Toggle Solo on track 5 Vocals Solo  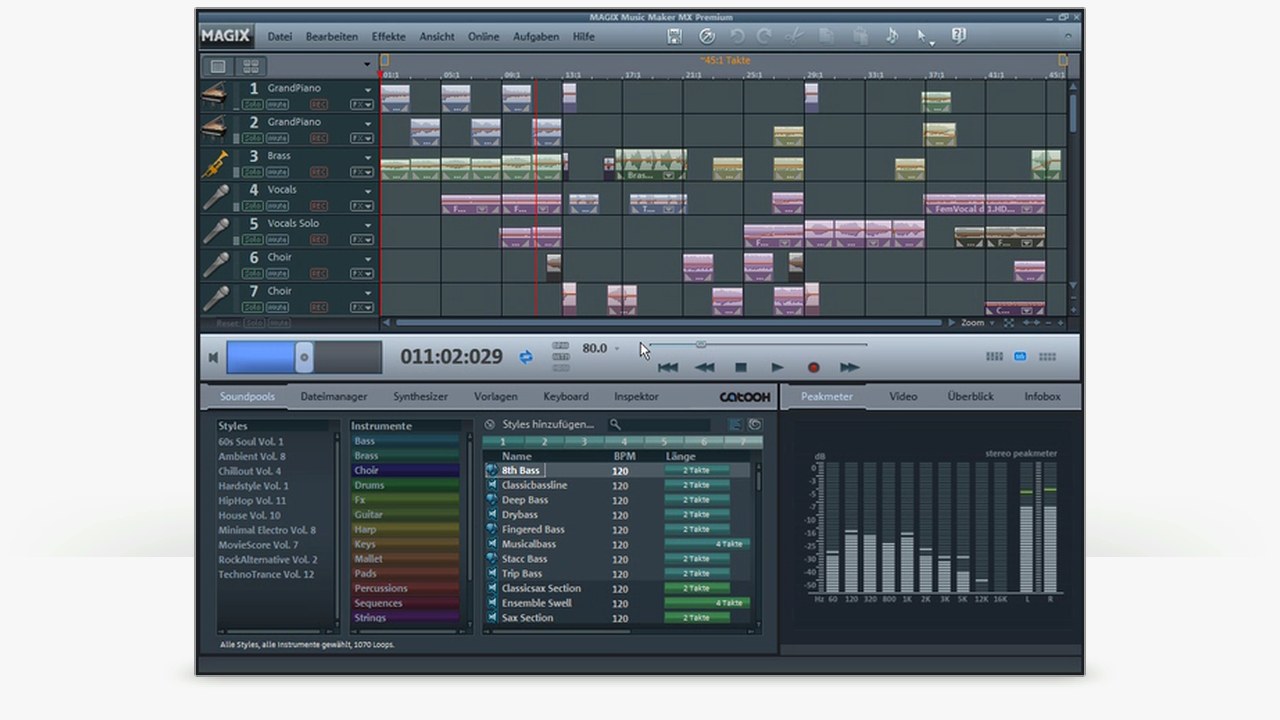pos(252,240)
